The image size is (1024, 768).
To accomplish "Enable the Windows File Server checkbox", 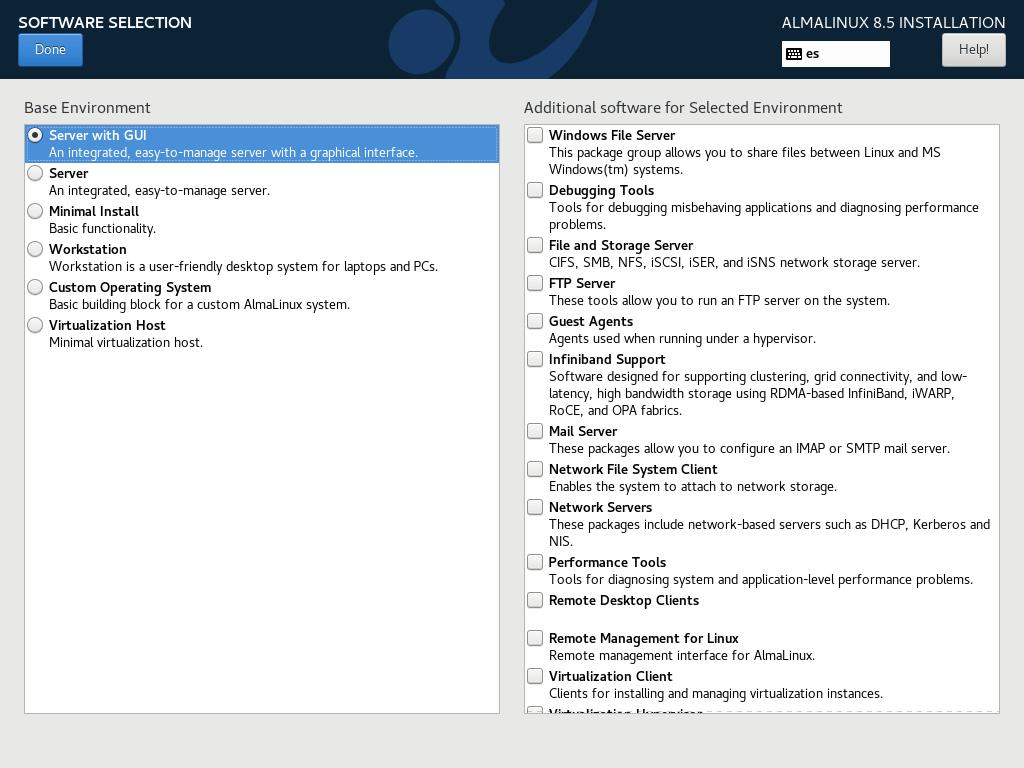I will pos(535,135).
